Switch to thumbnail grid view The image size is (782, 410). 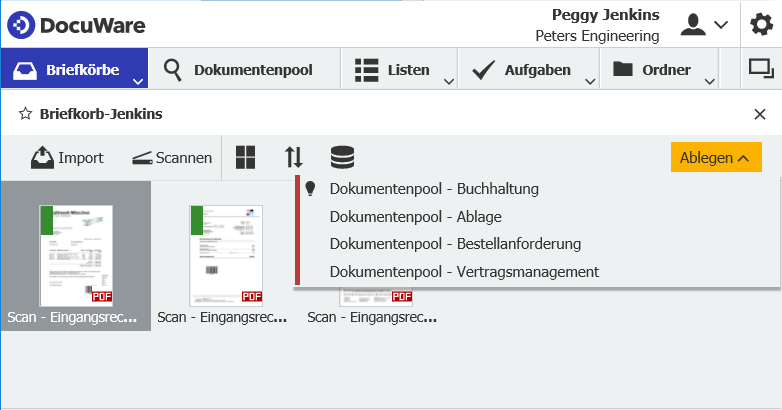click(246, 157)
